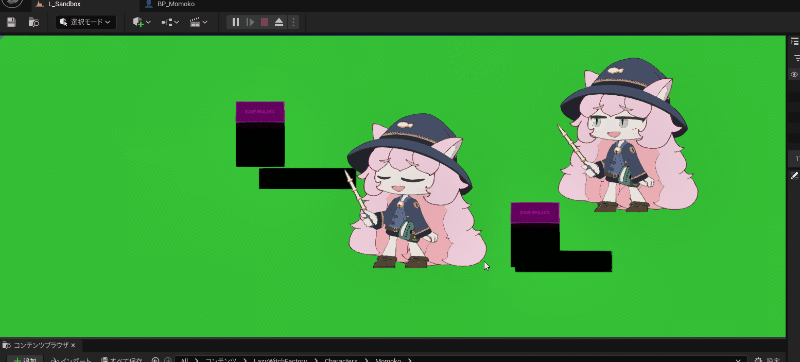Open the add-content cube dropdown with the green plus
The width and height of the screenshot is (800, 362).
coord(141,22)
